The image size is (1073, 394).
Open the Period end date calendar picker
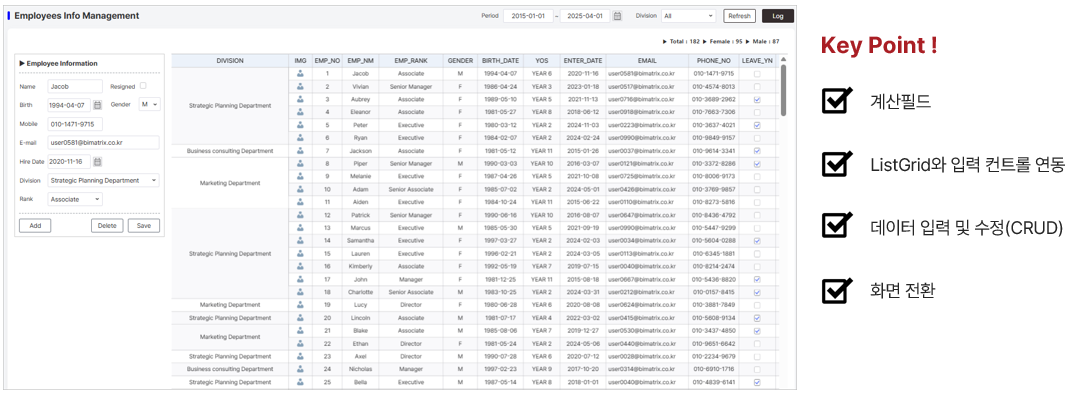pyautogui.click(x=617, y=16)
